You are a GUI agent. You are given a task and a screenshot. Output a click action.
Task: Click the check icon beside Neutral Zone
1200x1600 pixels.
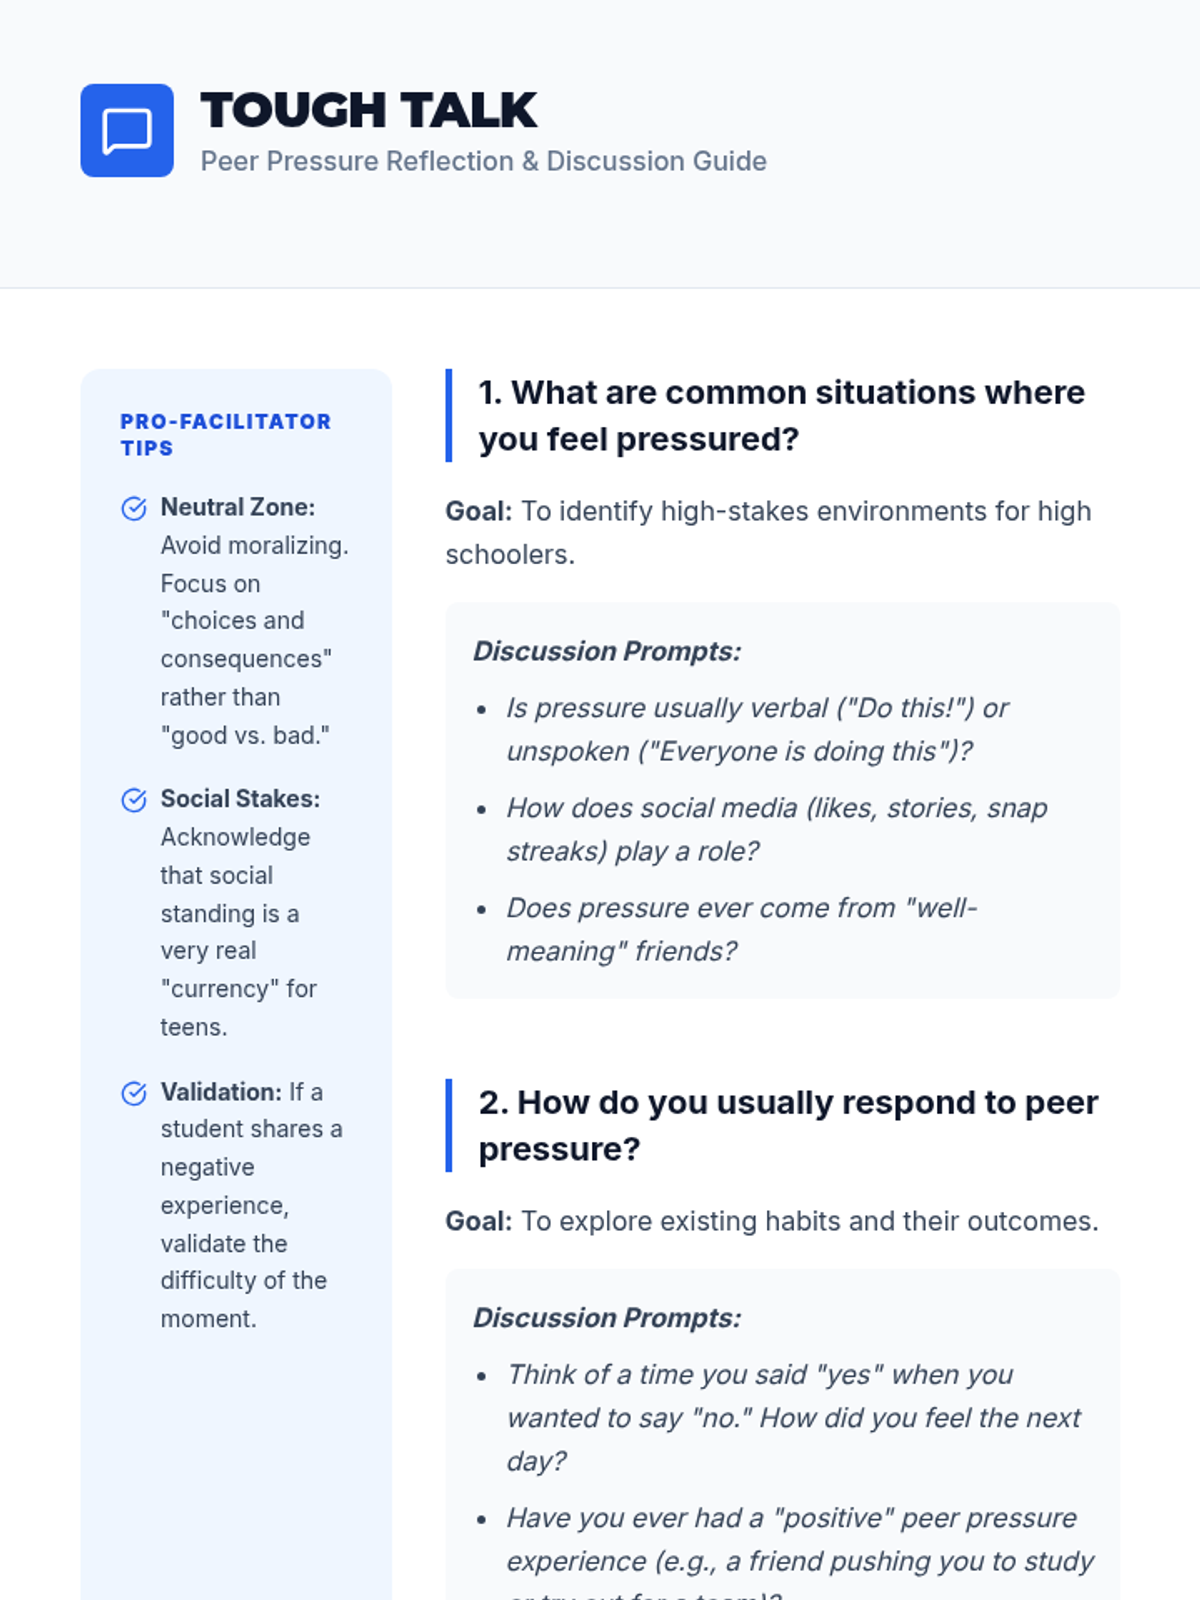[134, 509]
